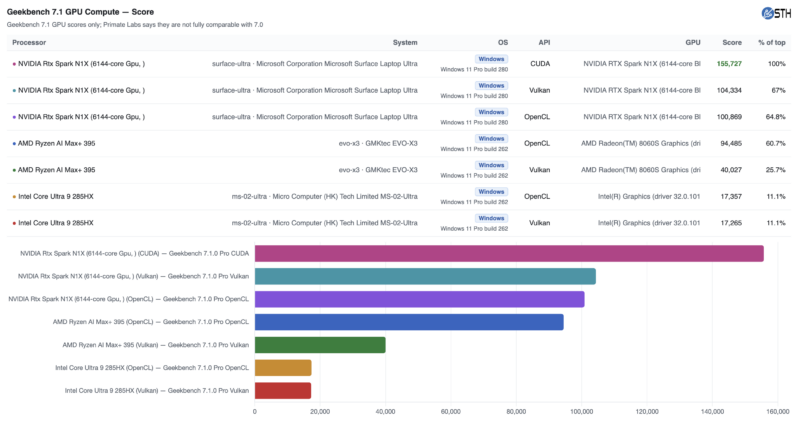Click the chart label ending in Pro CUDA
800x423 pixels.
pyautogui.click(x=135, y=254)
